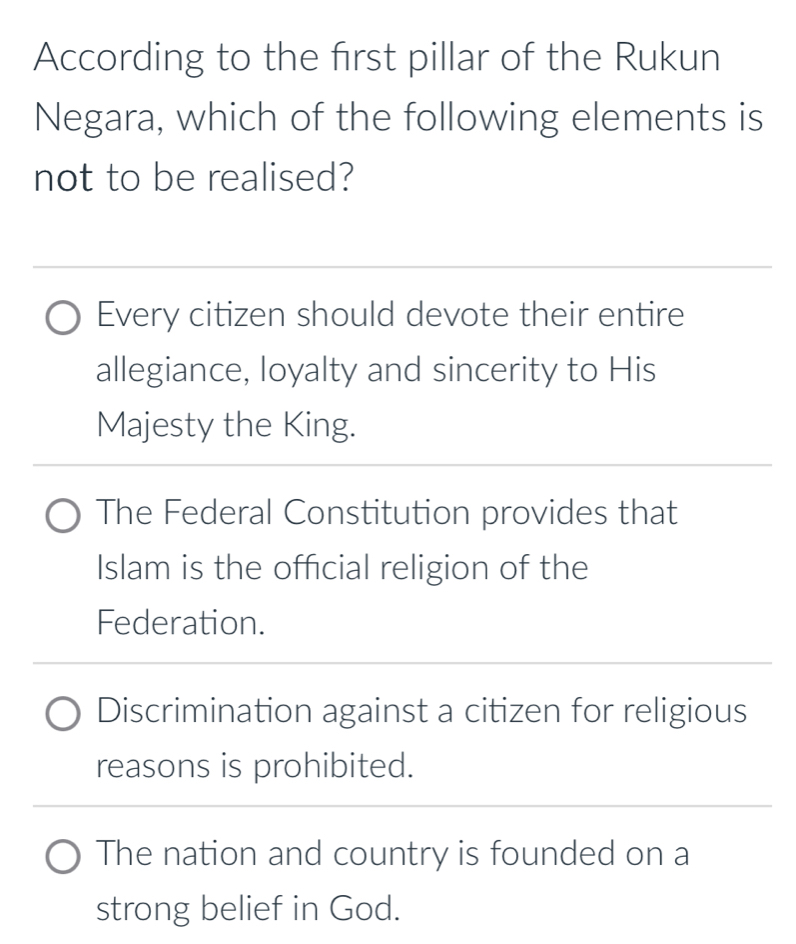This screenshot has width=796, height=944.
Task: Click the Rukun Negara question heading
Action: (397, 117)
